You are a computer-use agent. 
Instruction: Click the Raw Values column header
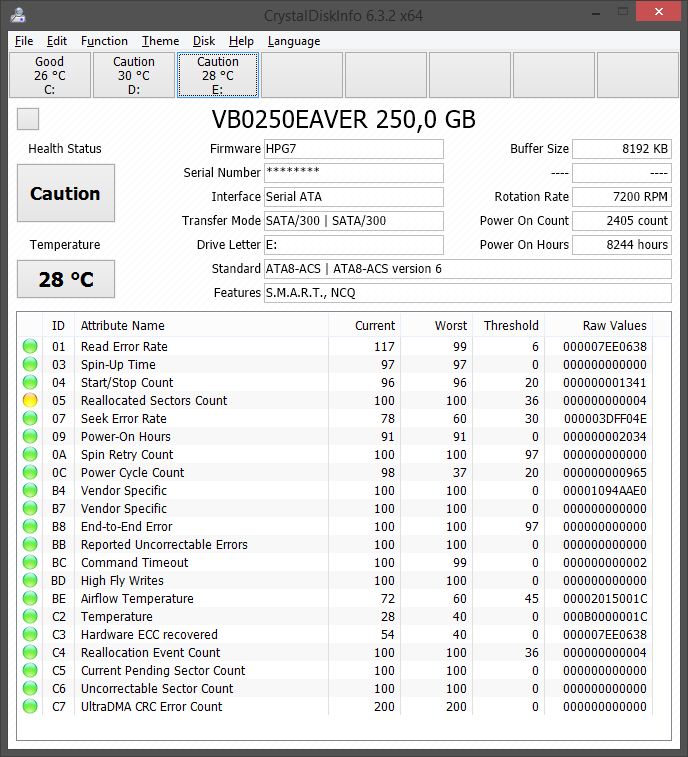[x=599, y=325]
